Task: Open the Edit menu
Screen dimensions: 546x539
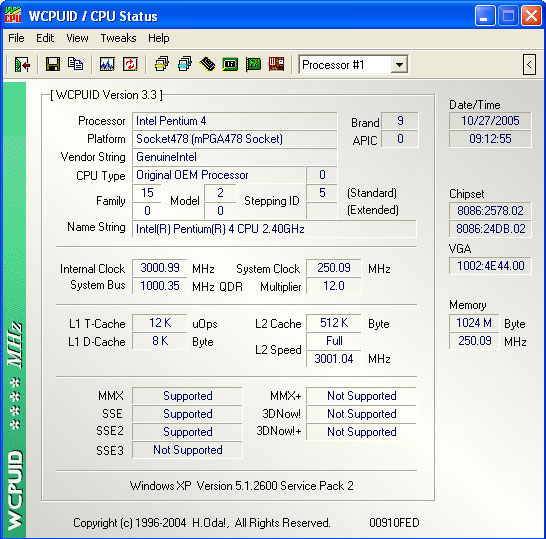Action: point(45,38)
